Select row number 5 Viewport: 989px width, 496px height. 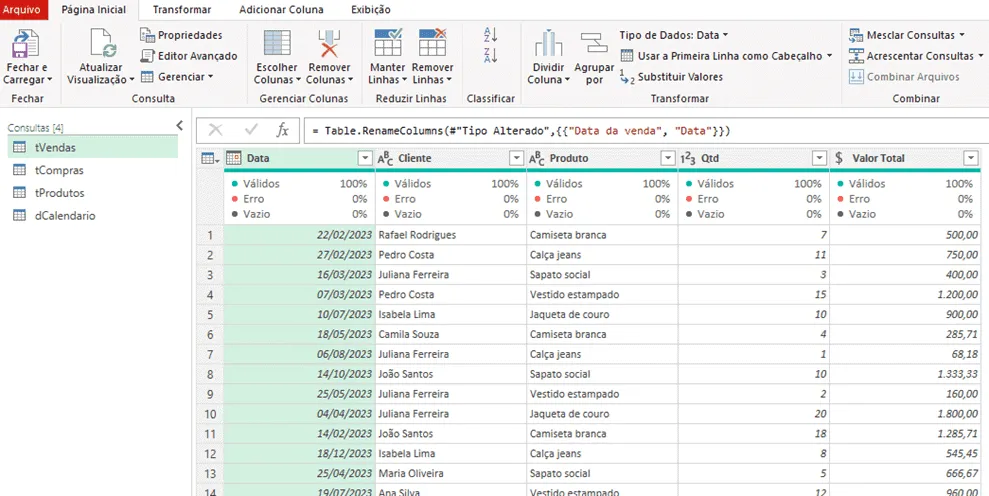click(209, 314)
